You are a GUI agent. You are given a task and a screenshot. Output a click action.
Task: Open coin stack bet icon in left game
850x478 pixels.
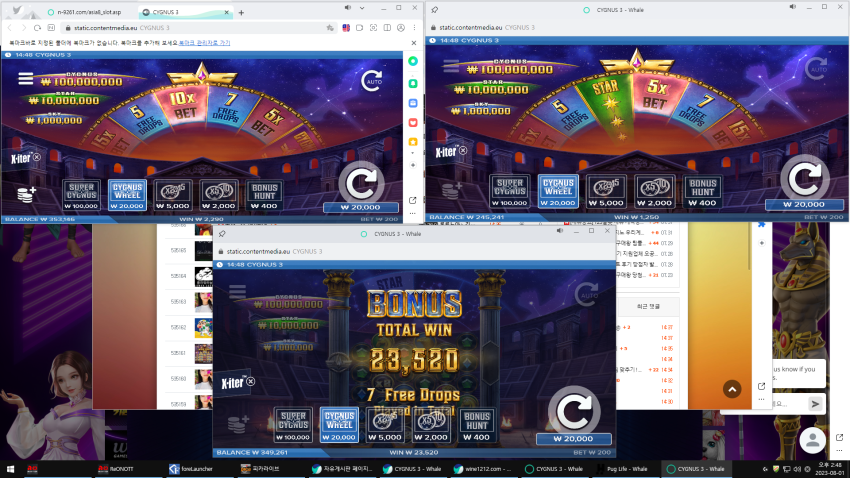click(26, 194)
